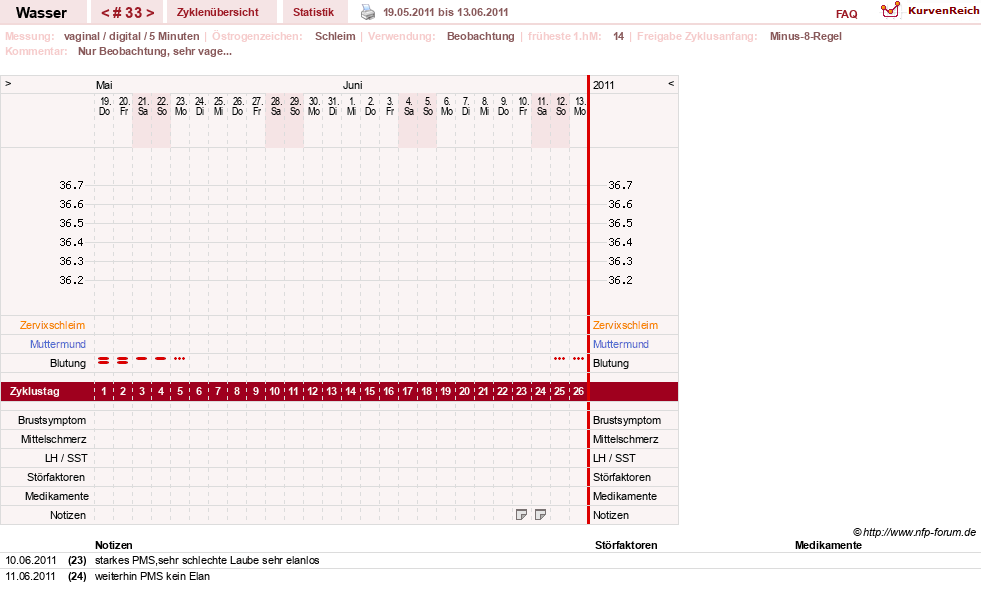Screen dimensions: 981x604
Task: Click the spotting dots on cycle day 26
Action: (x=578, y=359)
